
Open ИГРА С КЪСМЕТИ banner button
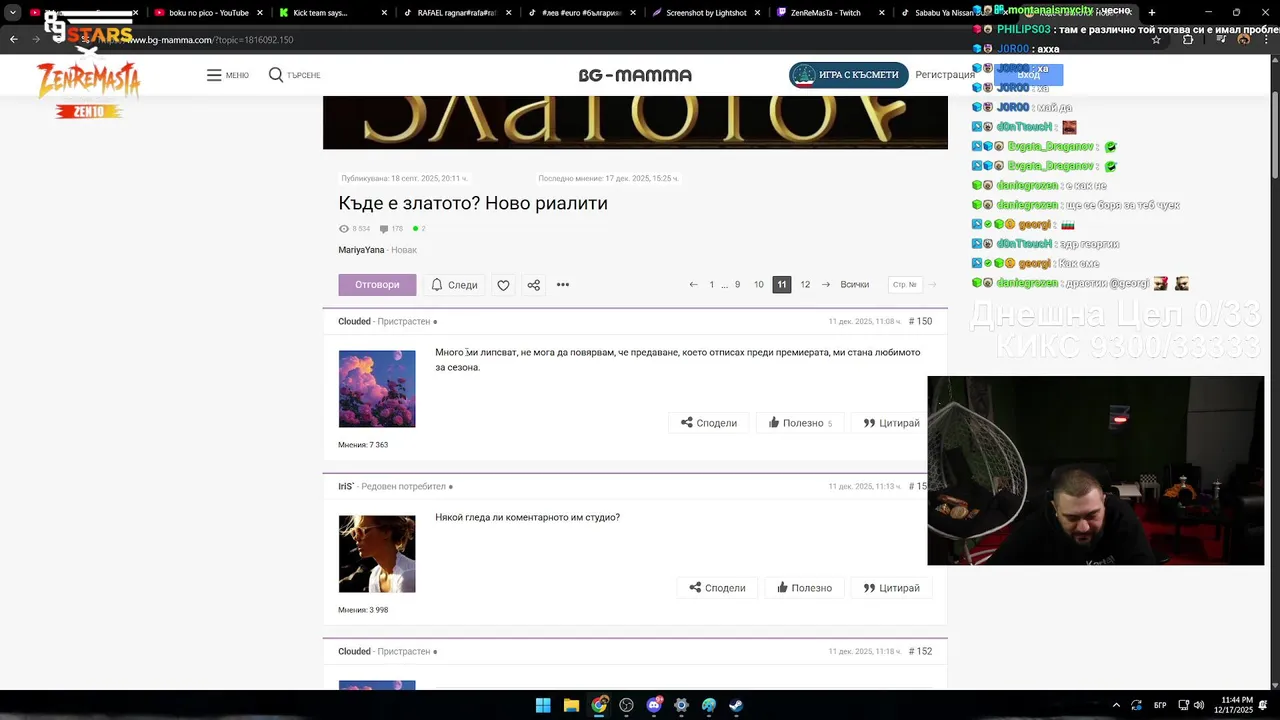pyautogui.click(x=848, y=75)
